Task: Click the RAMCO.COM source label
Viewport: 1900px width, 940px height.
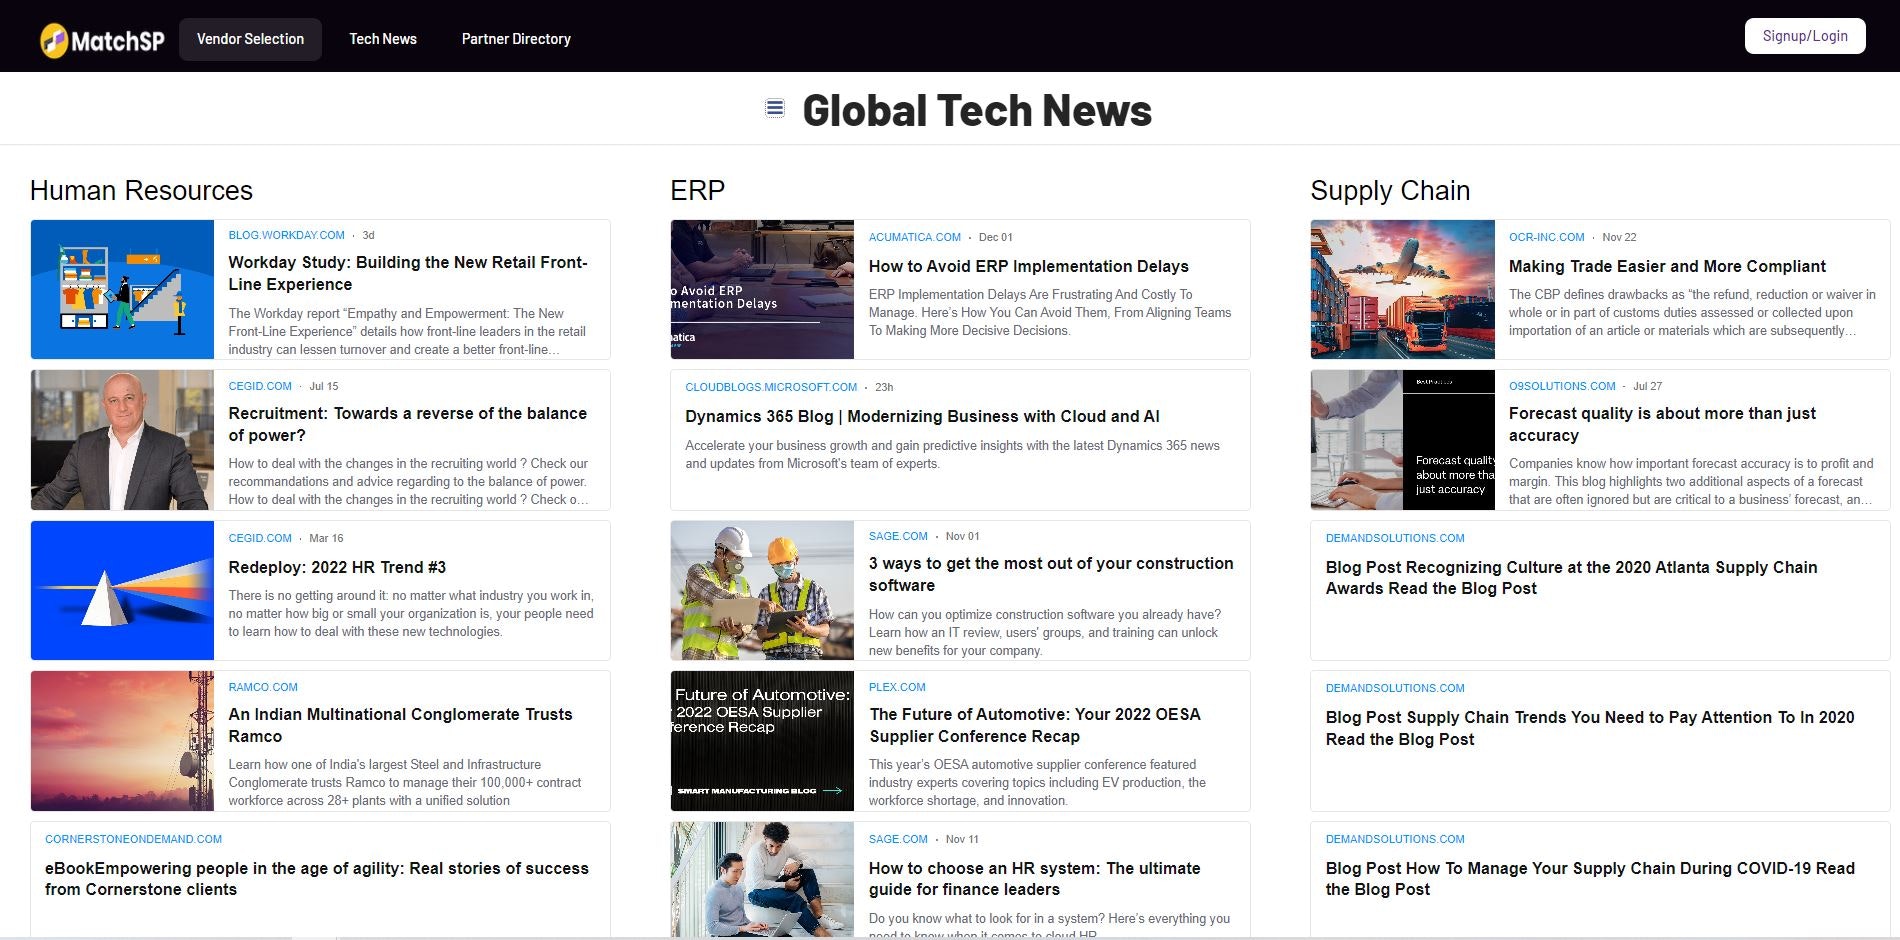Action: click(263, 687)
